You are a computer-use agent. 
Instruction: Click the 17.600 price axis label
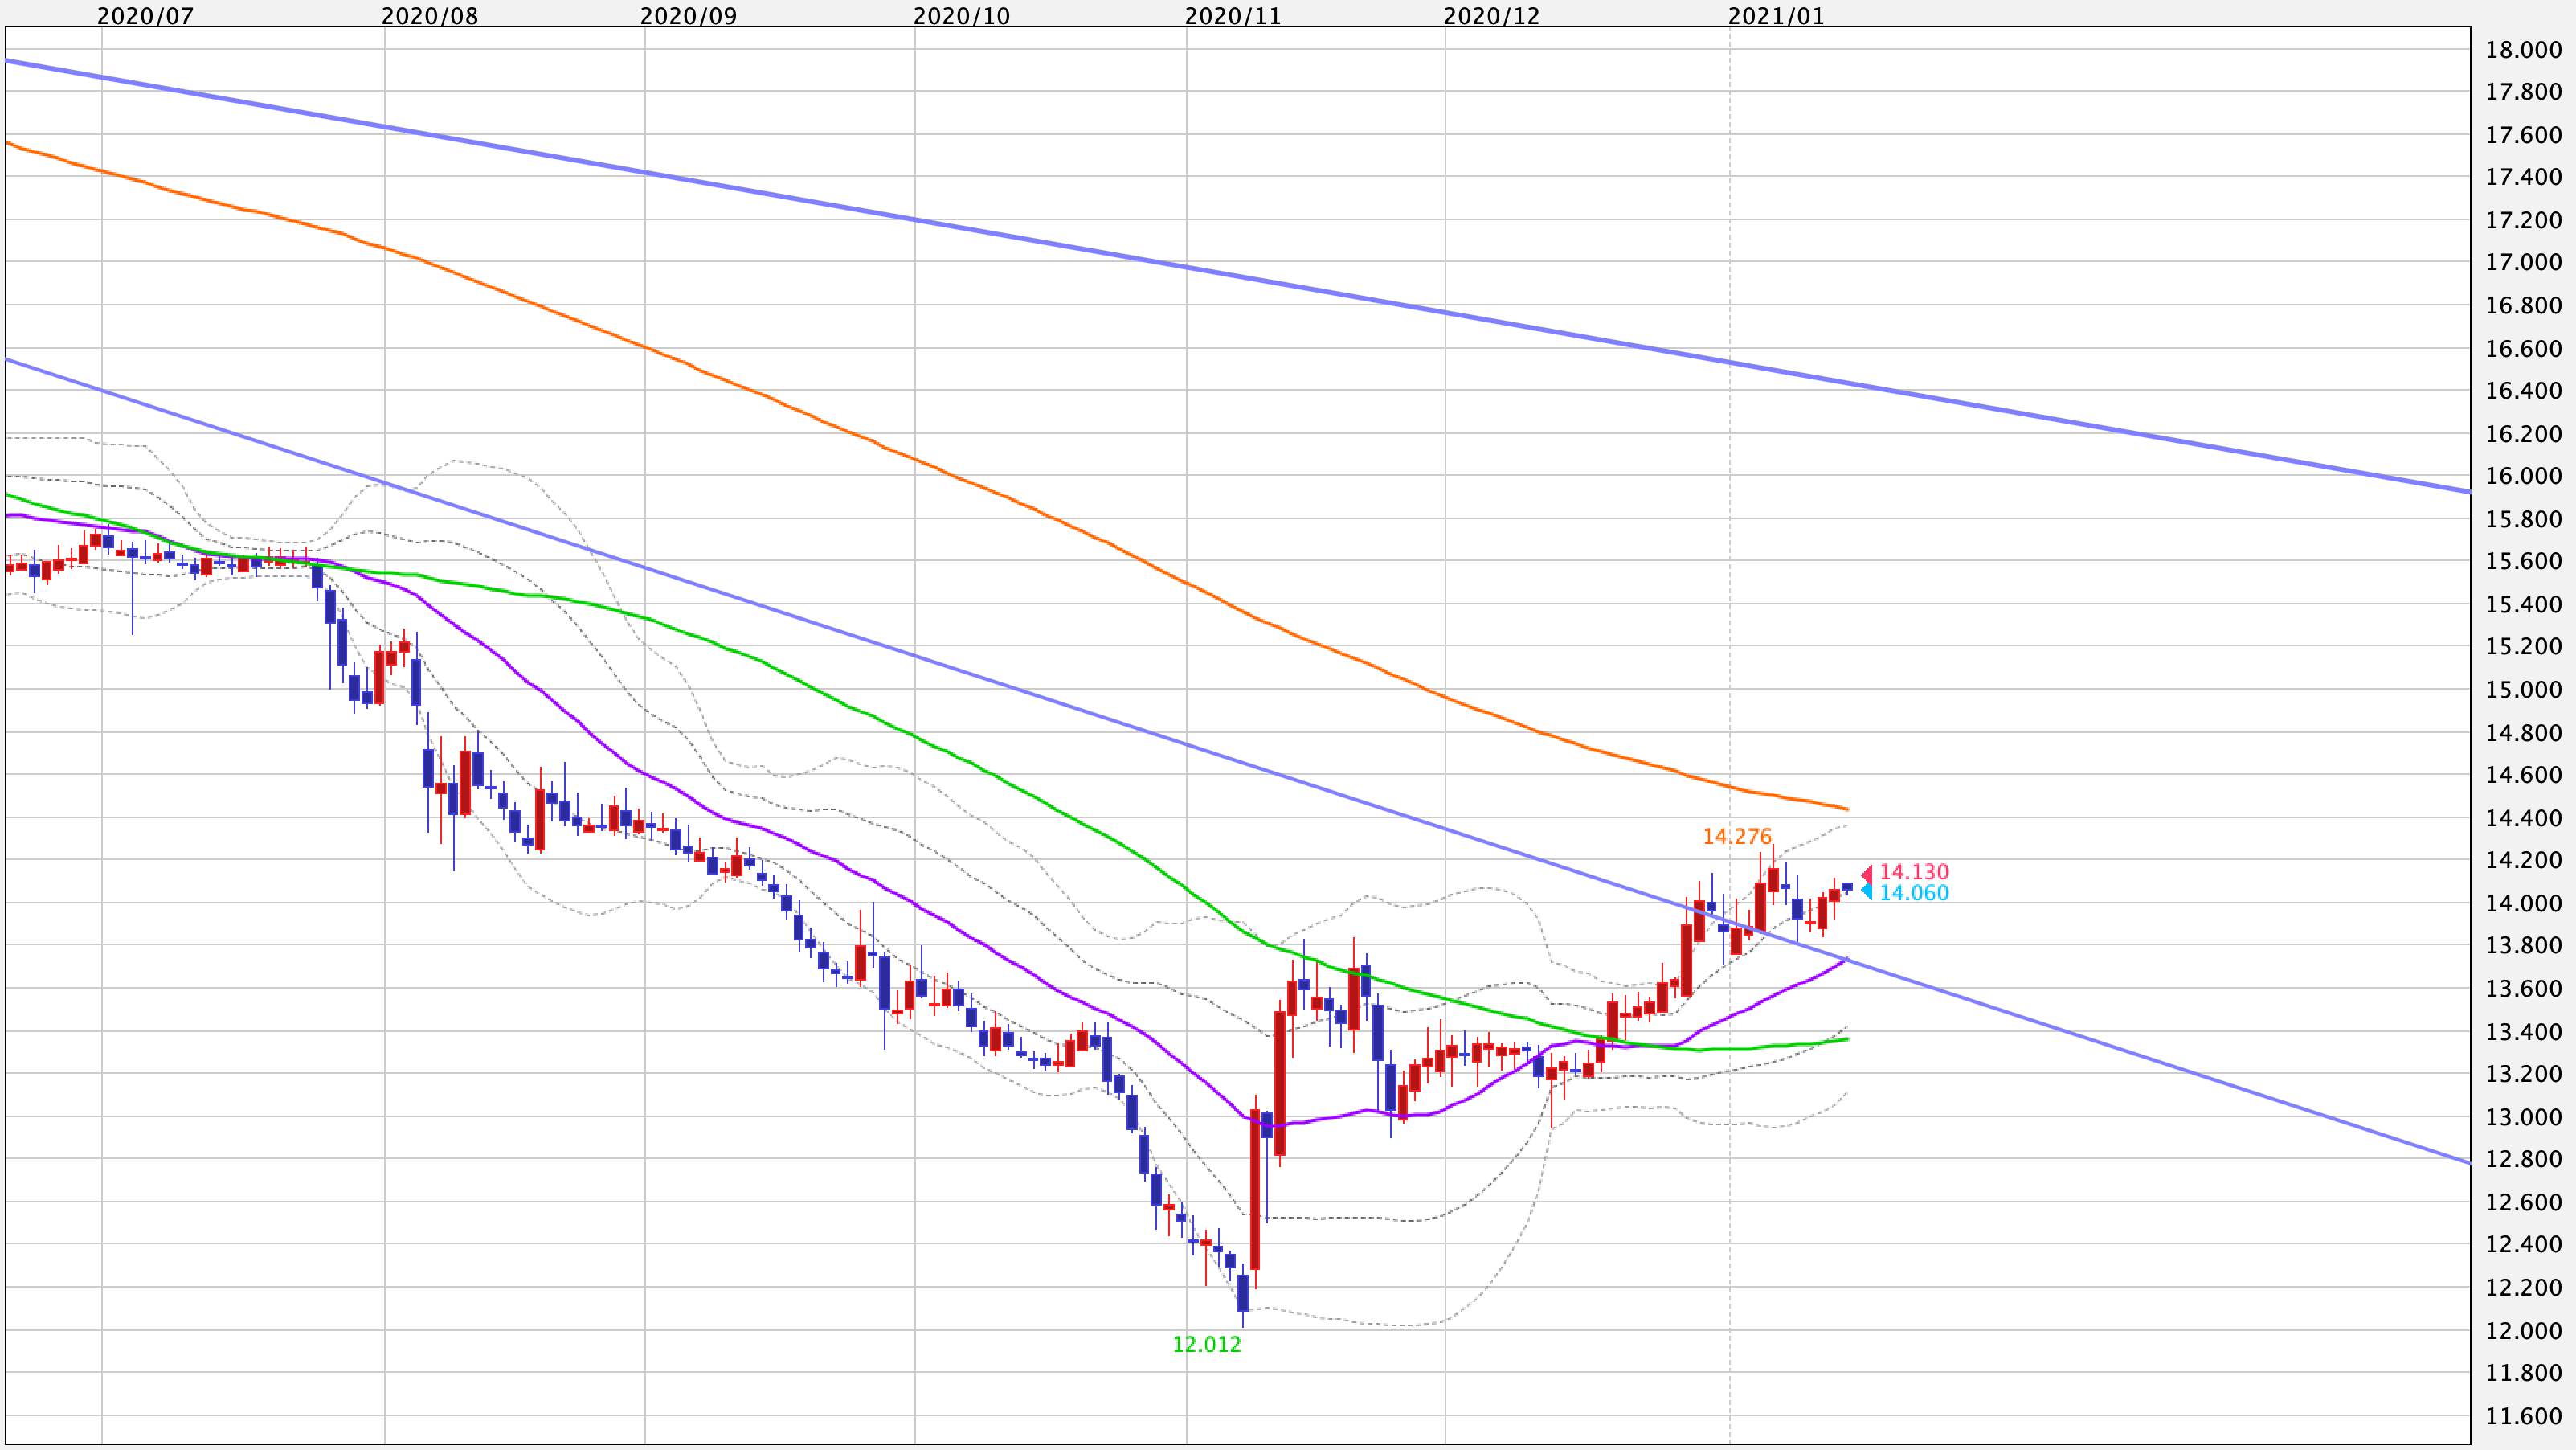[2524, 135]
